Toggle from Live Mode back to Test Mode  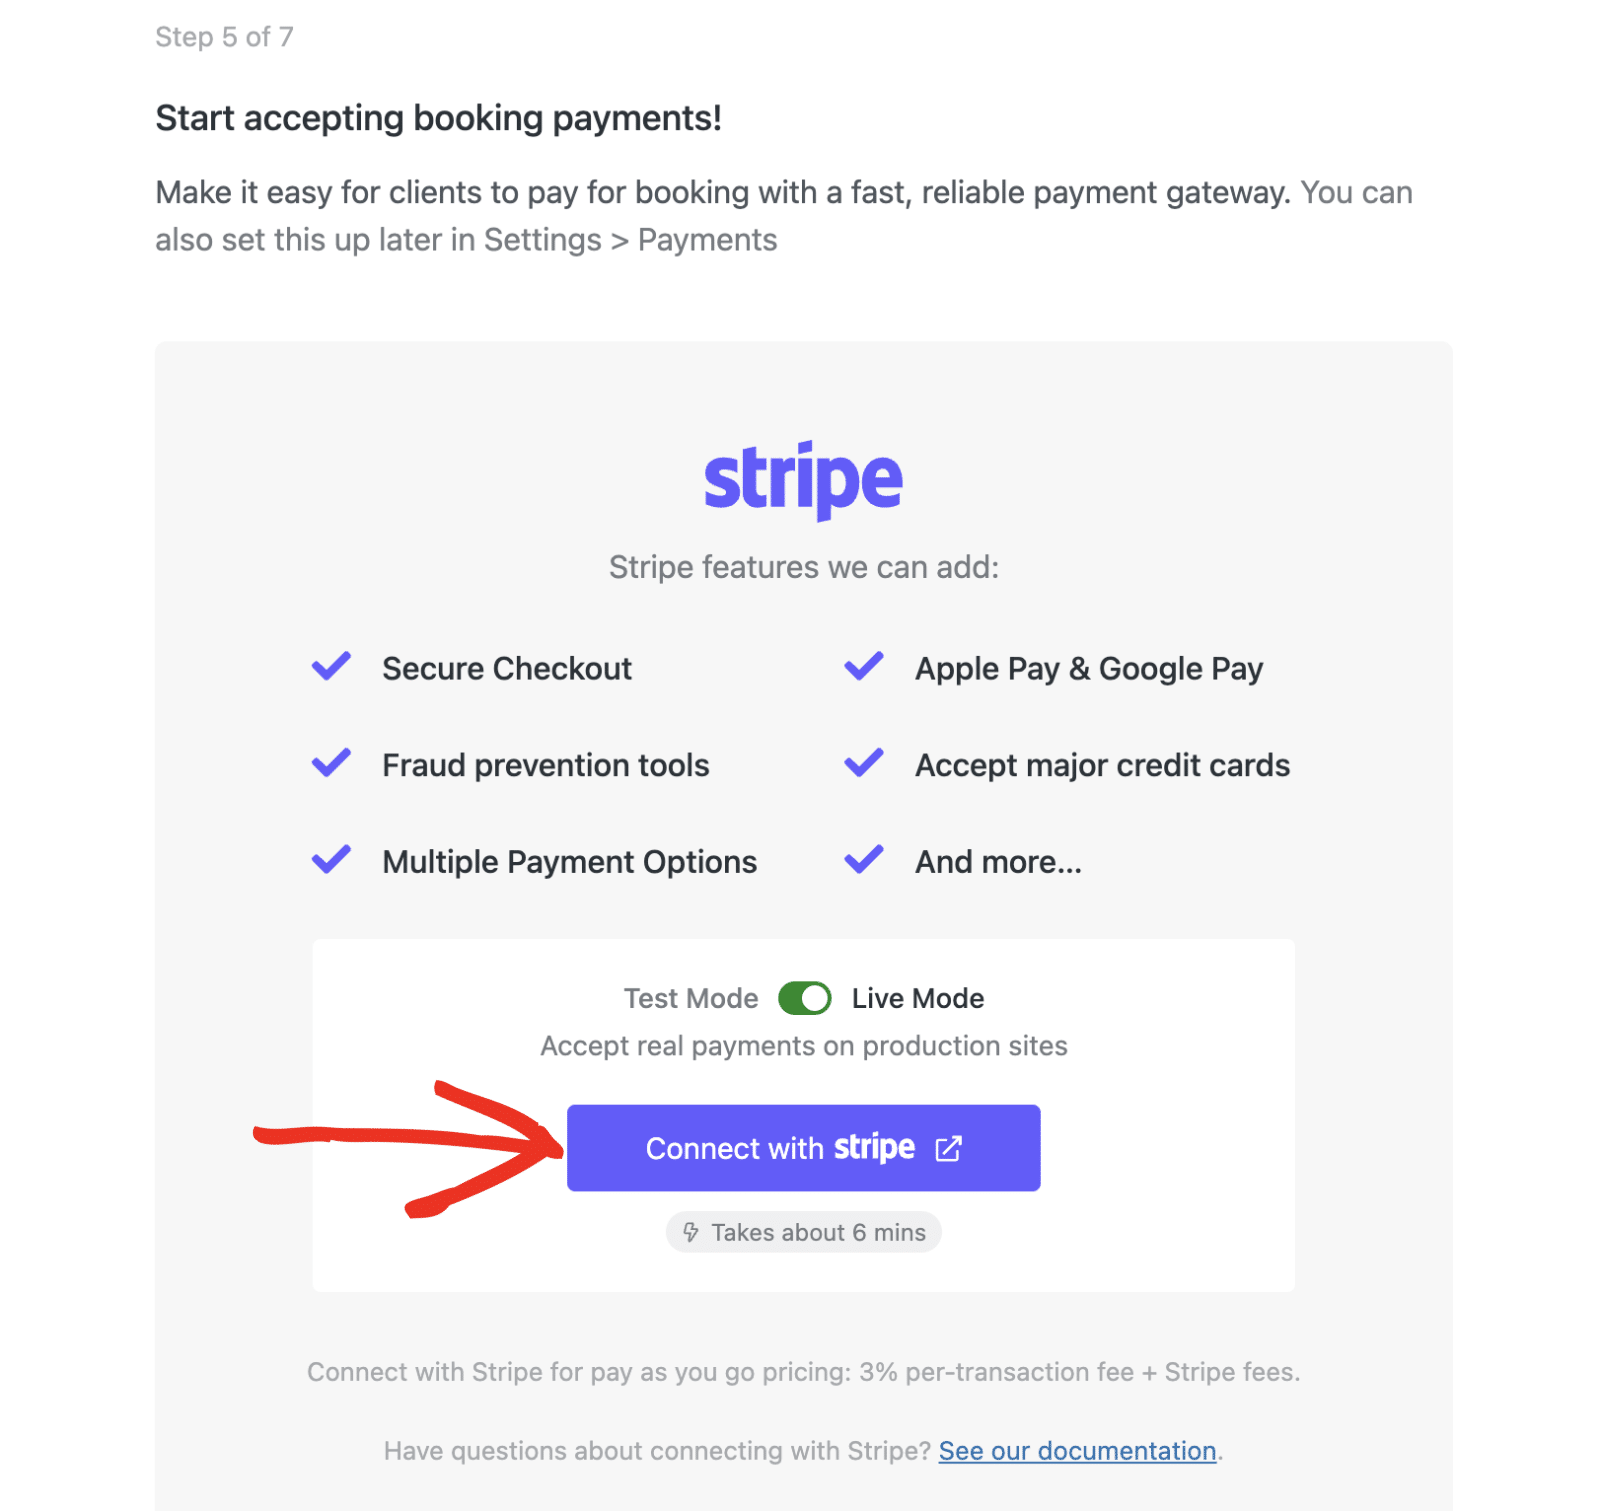click(804, 997)
